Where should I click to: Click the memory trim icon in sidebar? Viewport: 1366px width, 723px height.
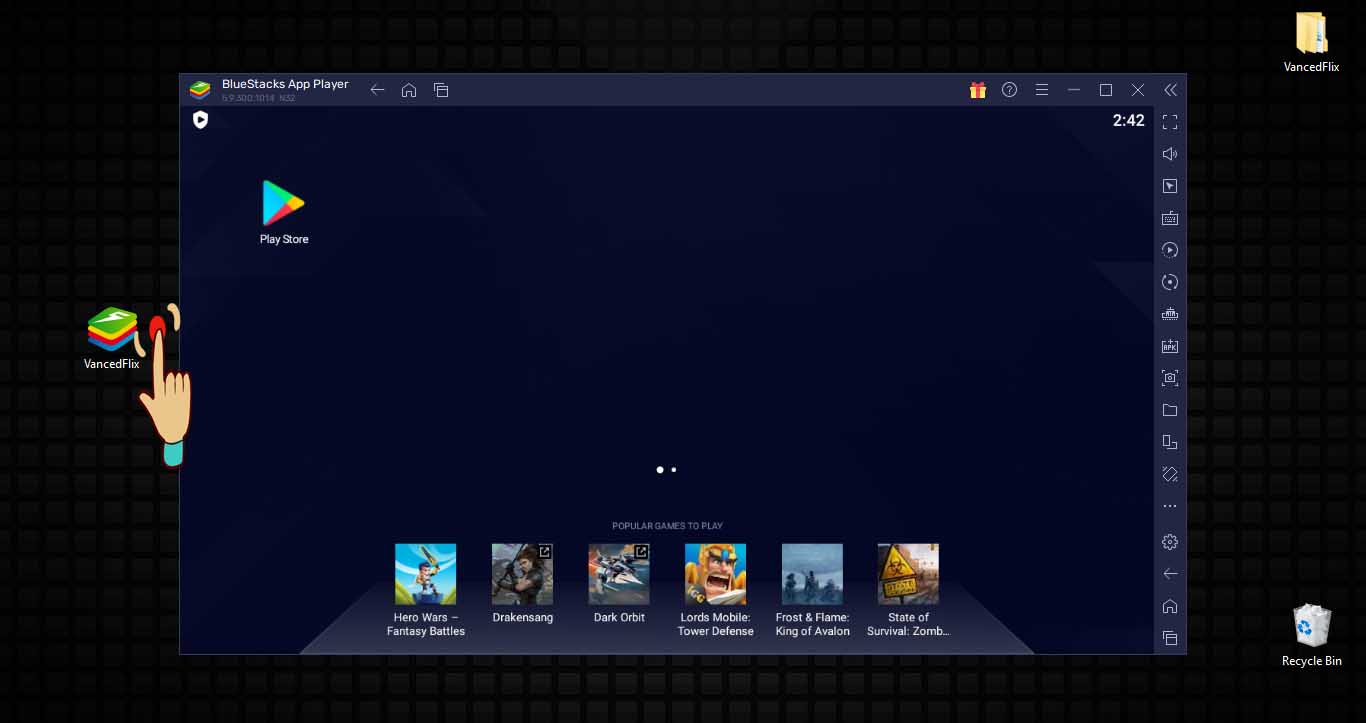[1170, 314]
